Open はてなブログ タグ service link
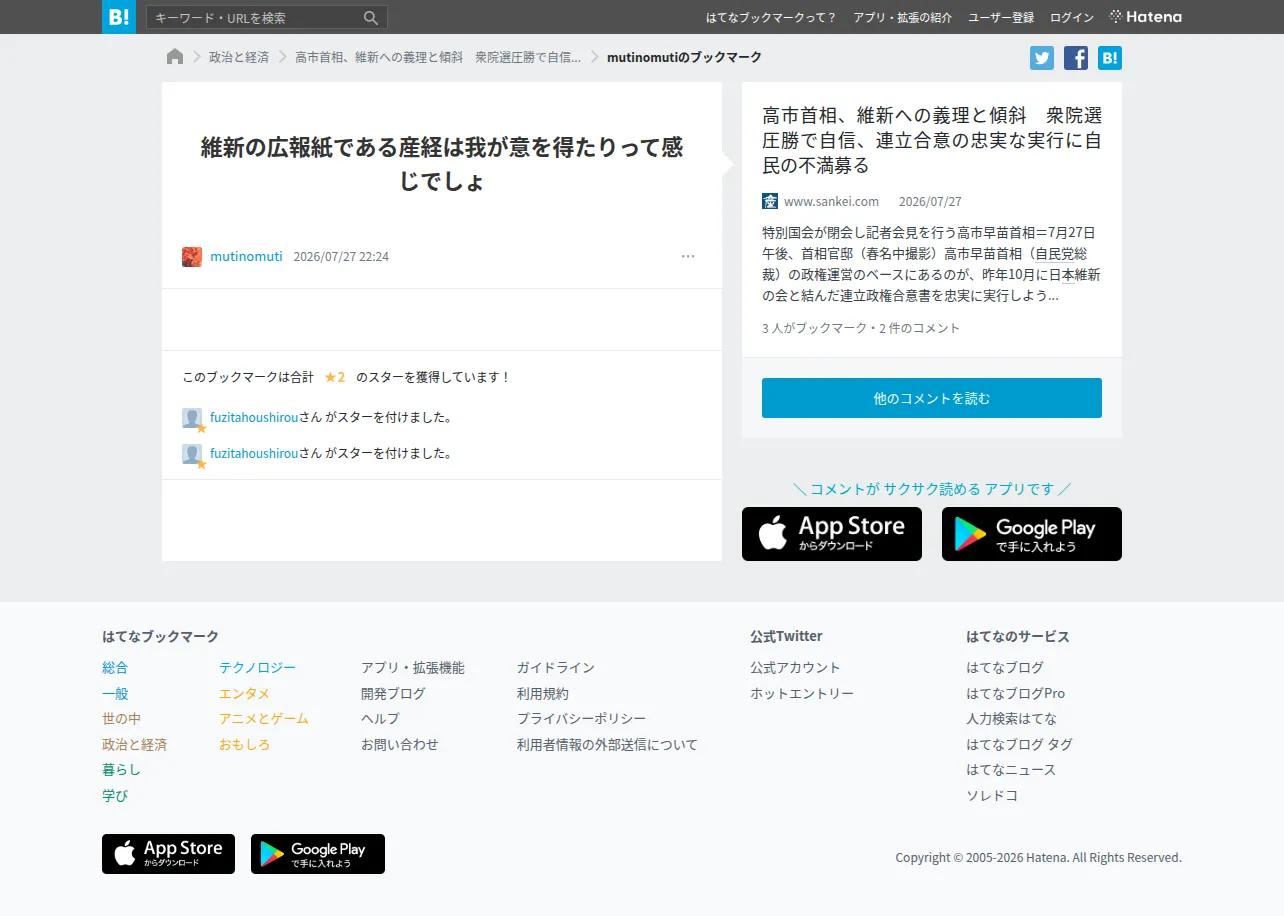 pyautogui.click(x=1019, y=745)
